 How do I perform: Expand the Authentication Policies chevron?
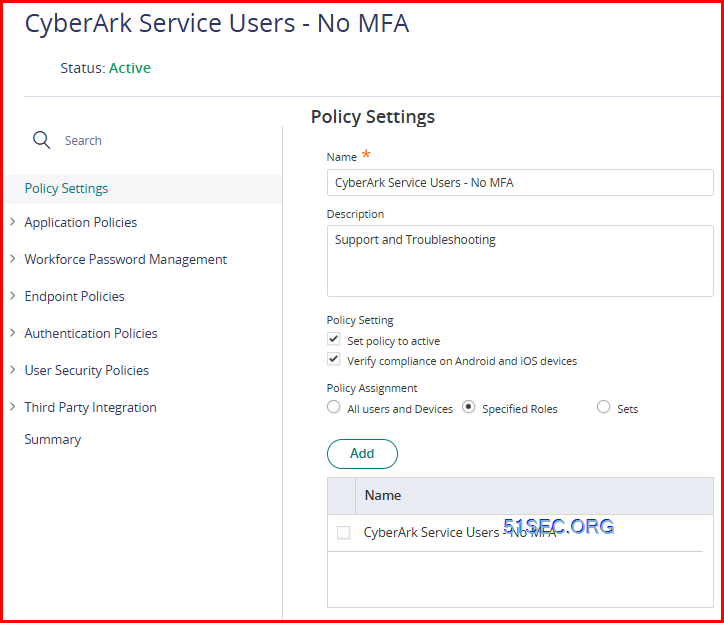pyautogui.click(x=13, y=333)
